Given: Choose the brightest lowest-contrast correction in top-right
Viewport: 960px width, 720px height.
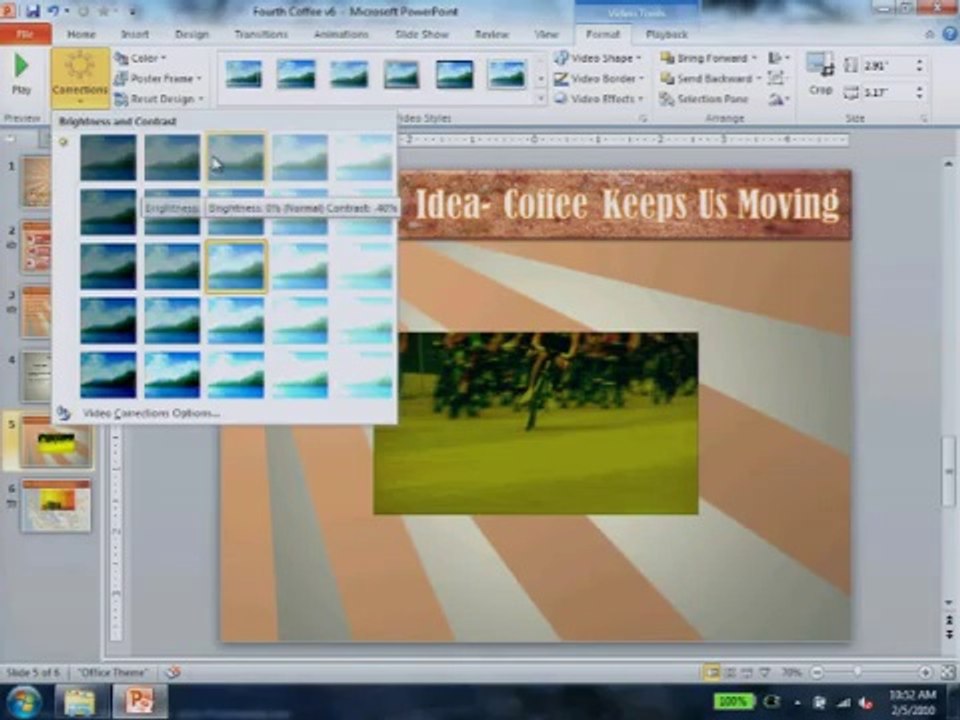Looking at the screenshot, I should click(x=364, y=158).
